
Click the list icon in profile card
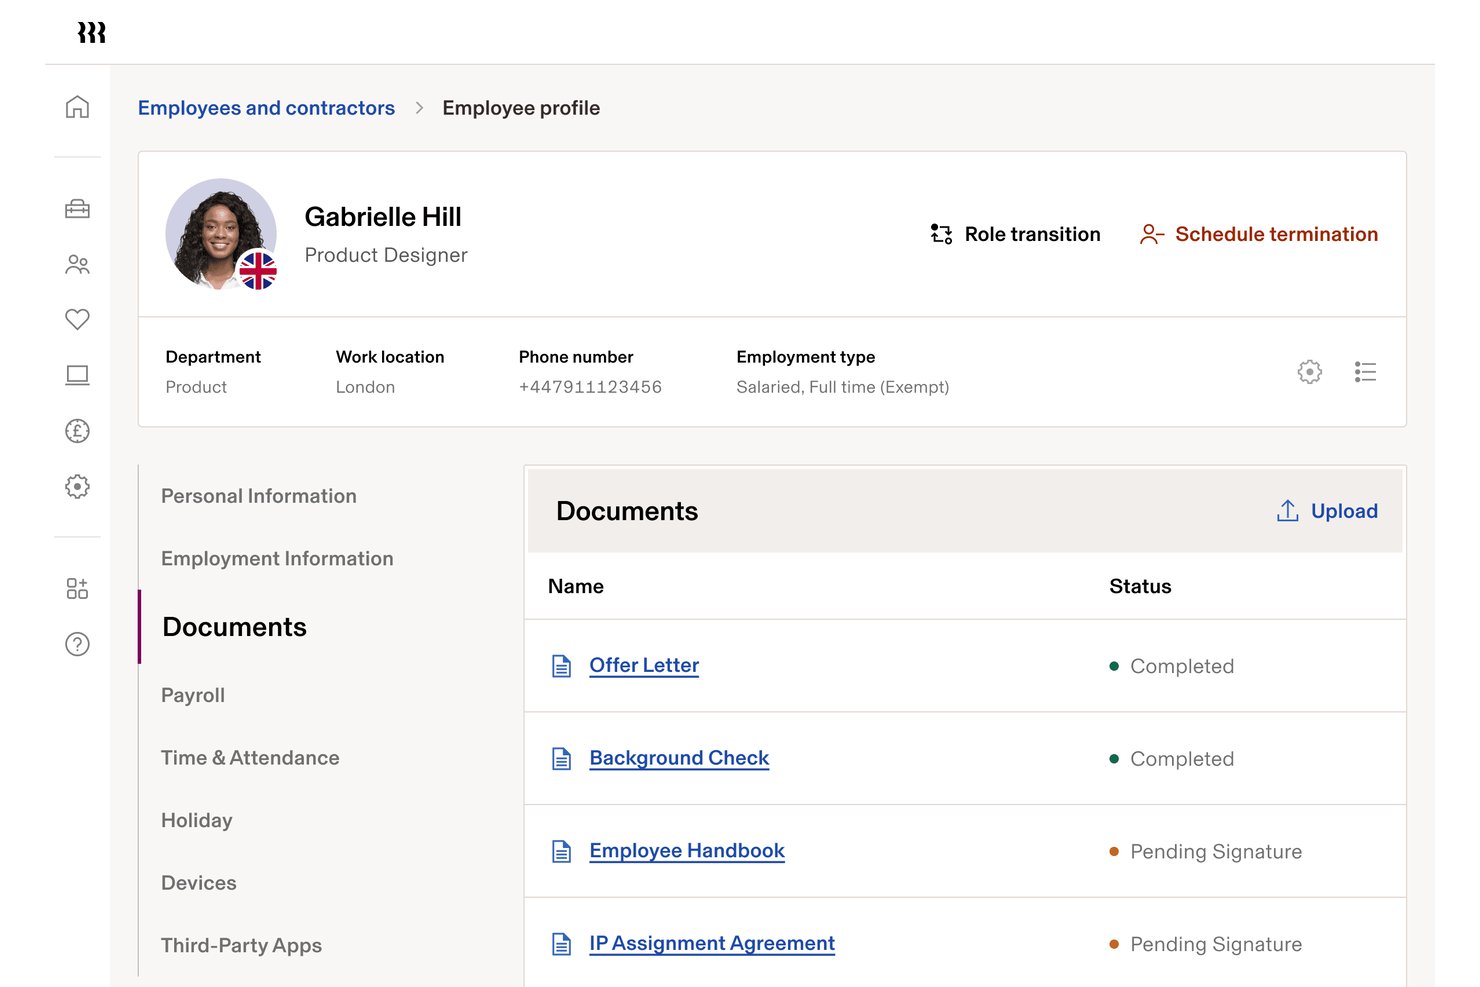1365,372
